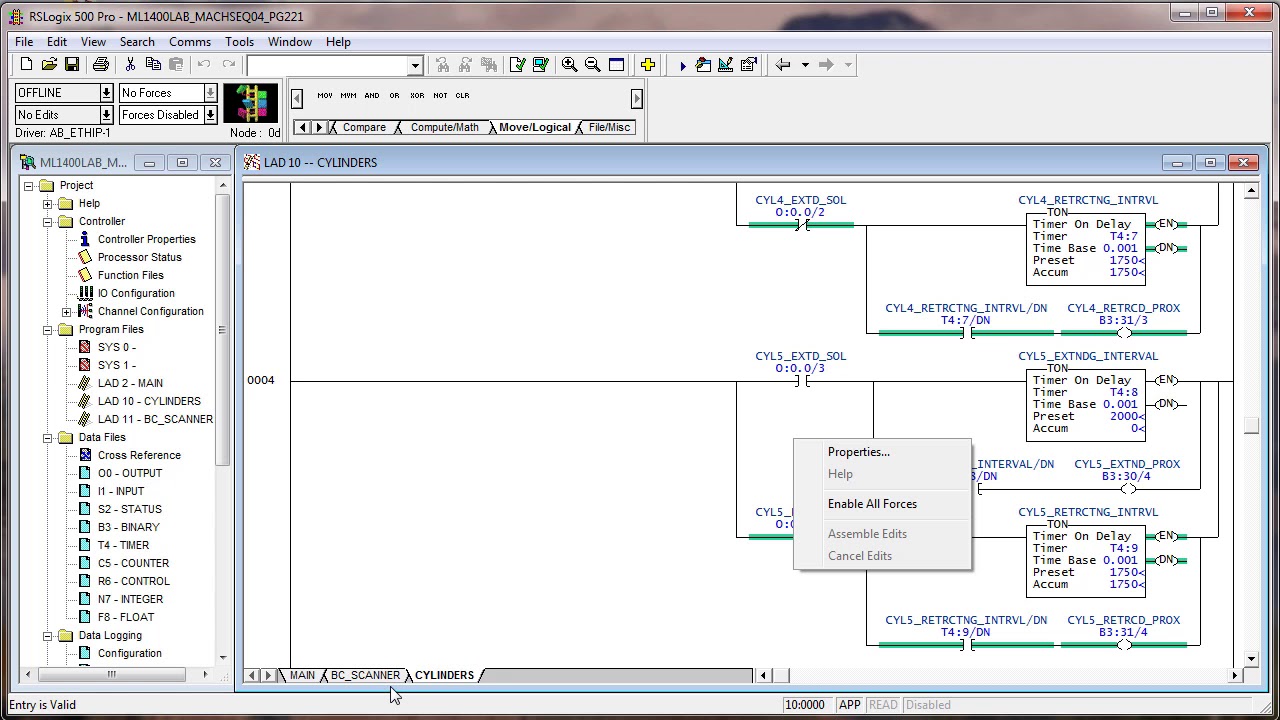
Task: Insert the AND instruction
Action: tap(372, 96)
